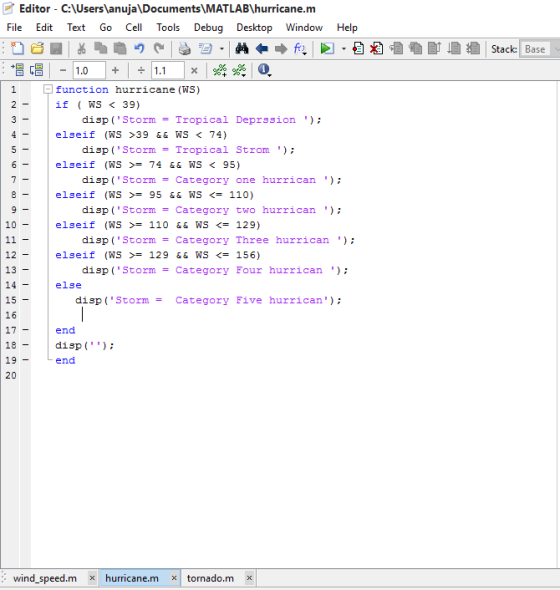Undo the last edit

[x=139, y=49]
